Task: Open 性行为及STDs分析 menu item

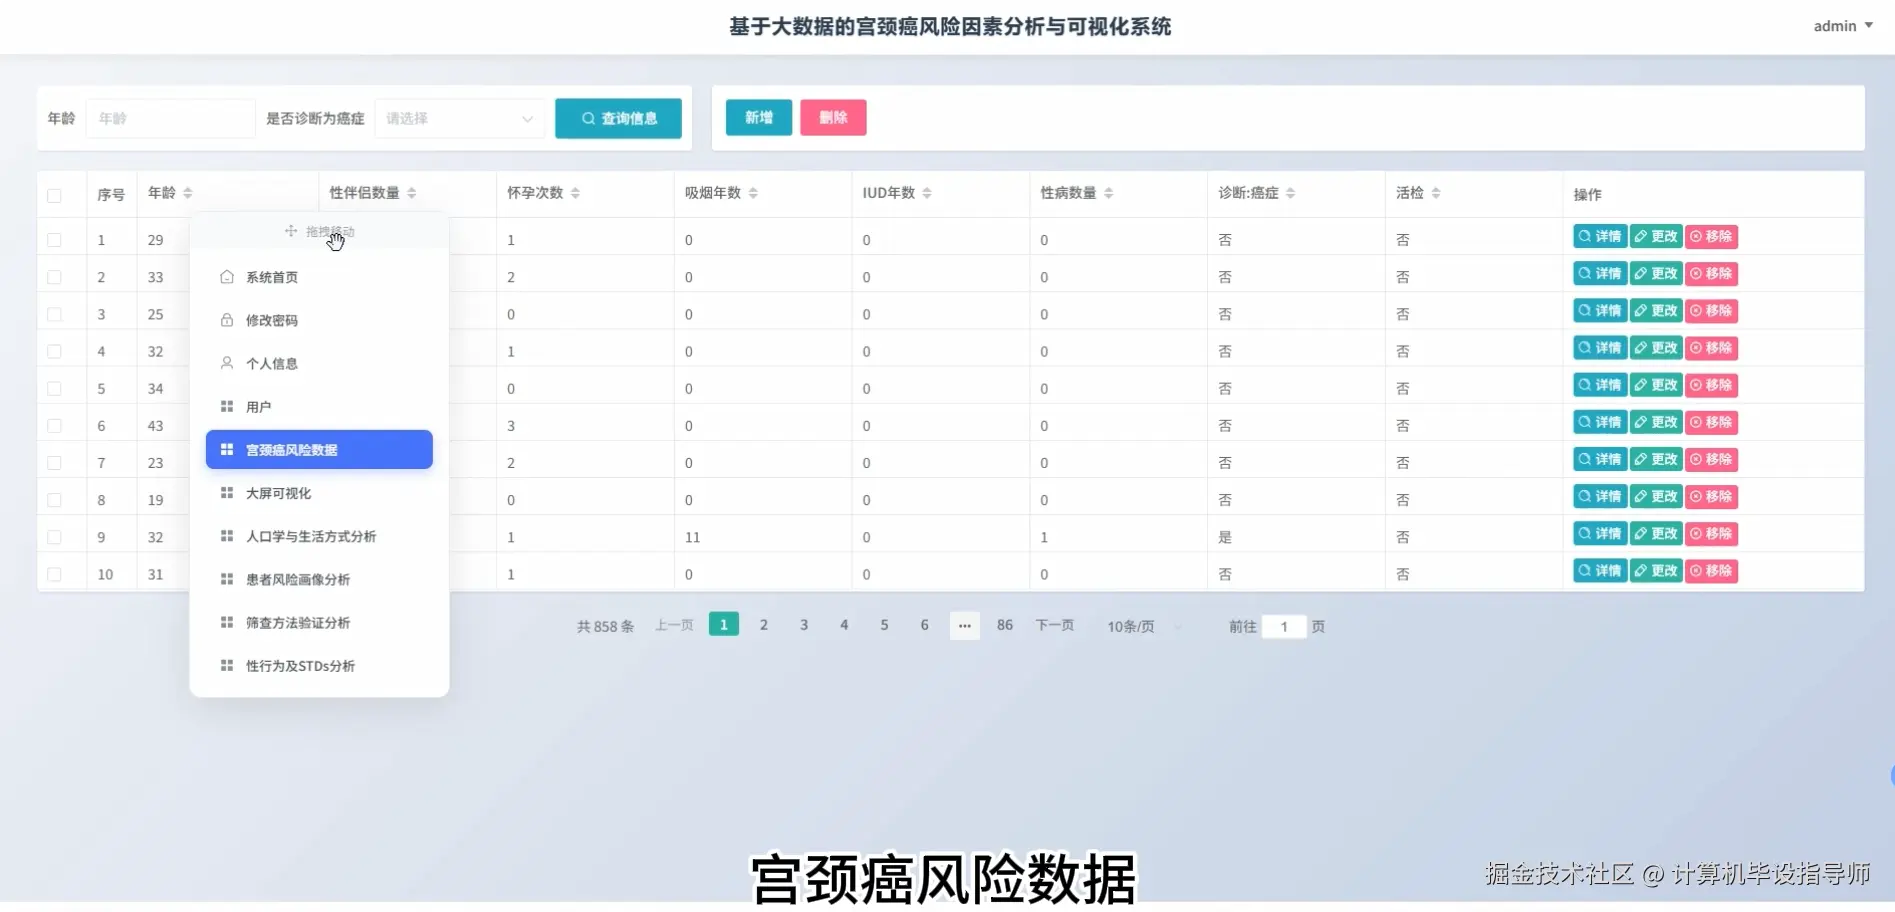Action: click(319, 665)
